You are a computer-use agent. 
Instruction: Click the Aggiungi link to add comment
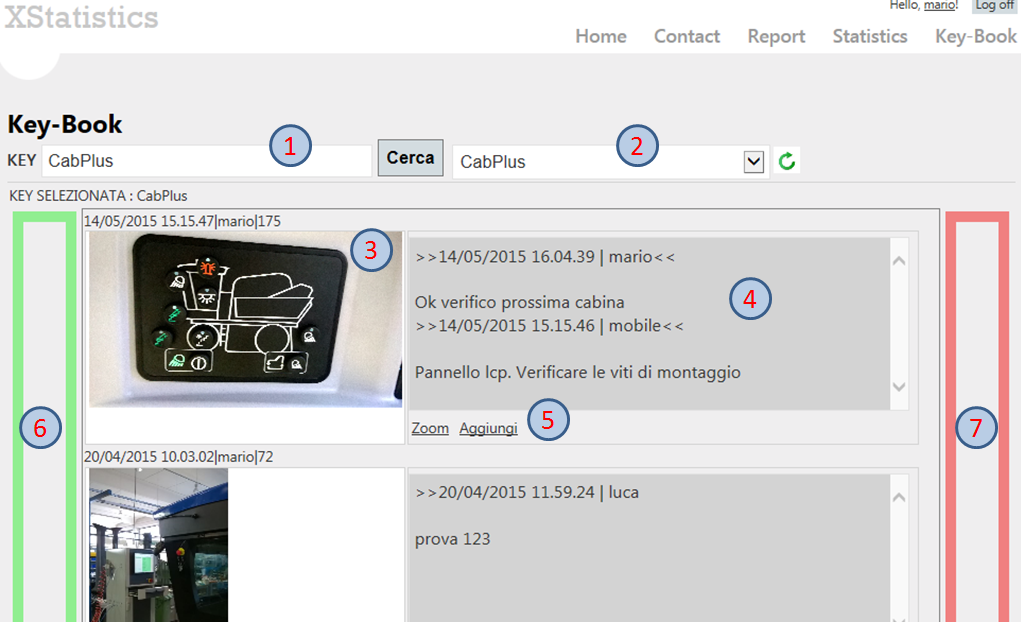[x=488, y=428]
